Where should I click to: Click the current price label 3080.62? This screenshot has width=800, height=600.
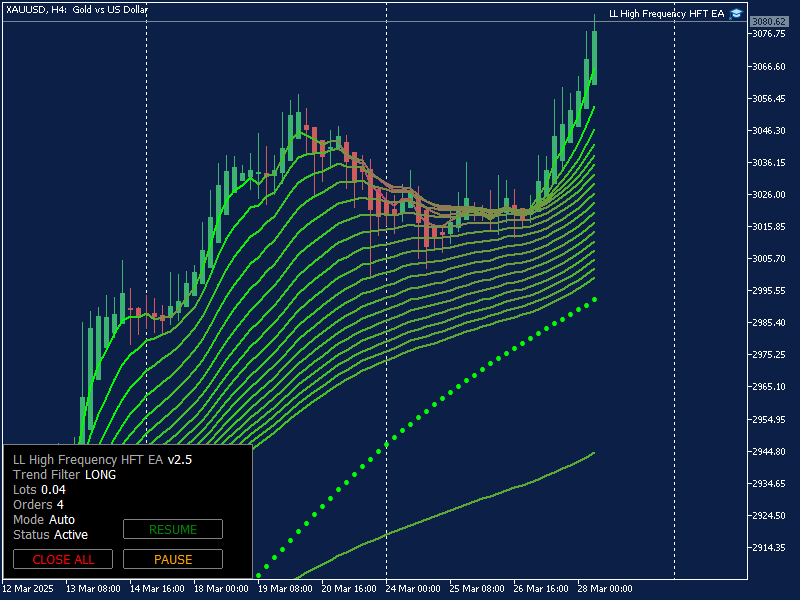click(768, 21)
